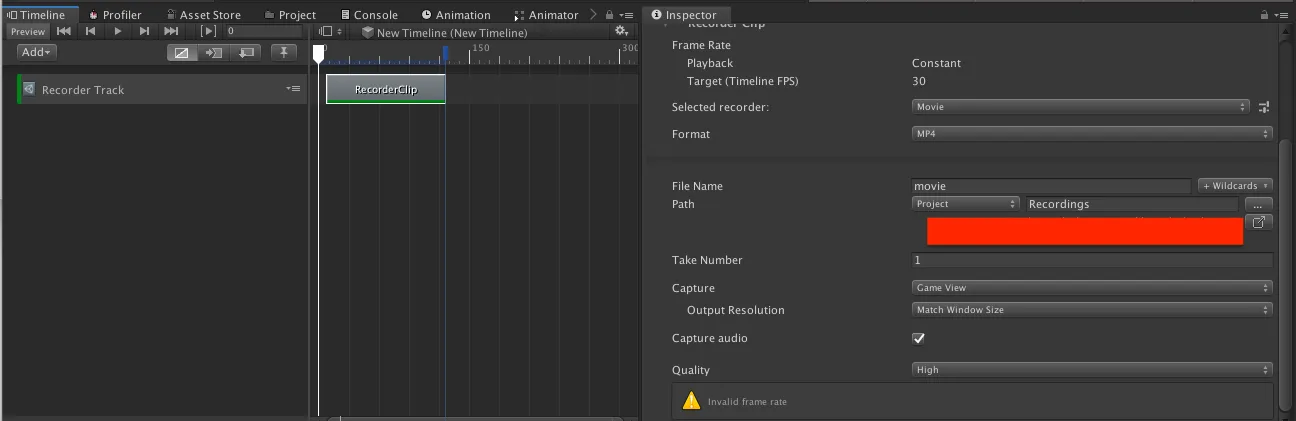Open the Quality dropdown 'High'

(x=1092, y=369)
